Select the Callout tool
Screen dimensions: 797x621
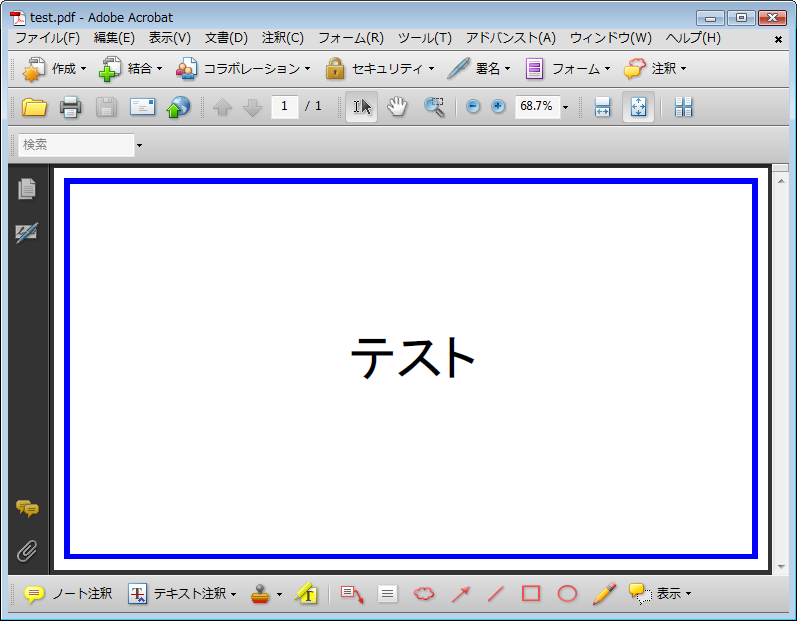click(x=352, y=594)
